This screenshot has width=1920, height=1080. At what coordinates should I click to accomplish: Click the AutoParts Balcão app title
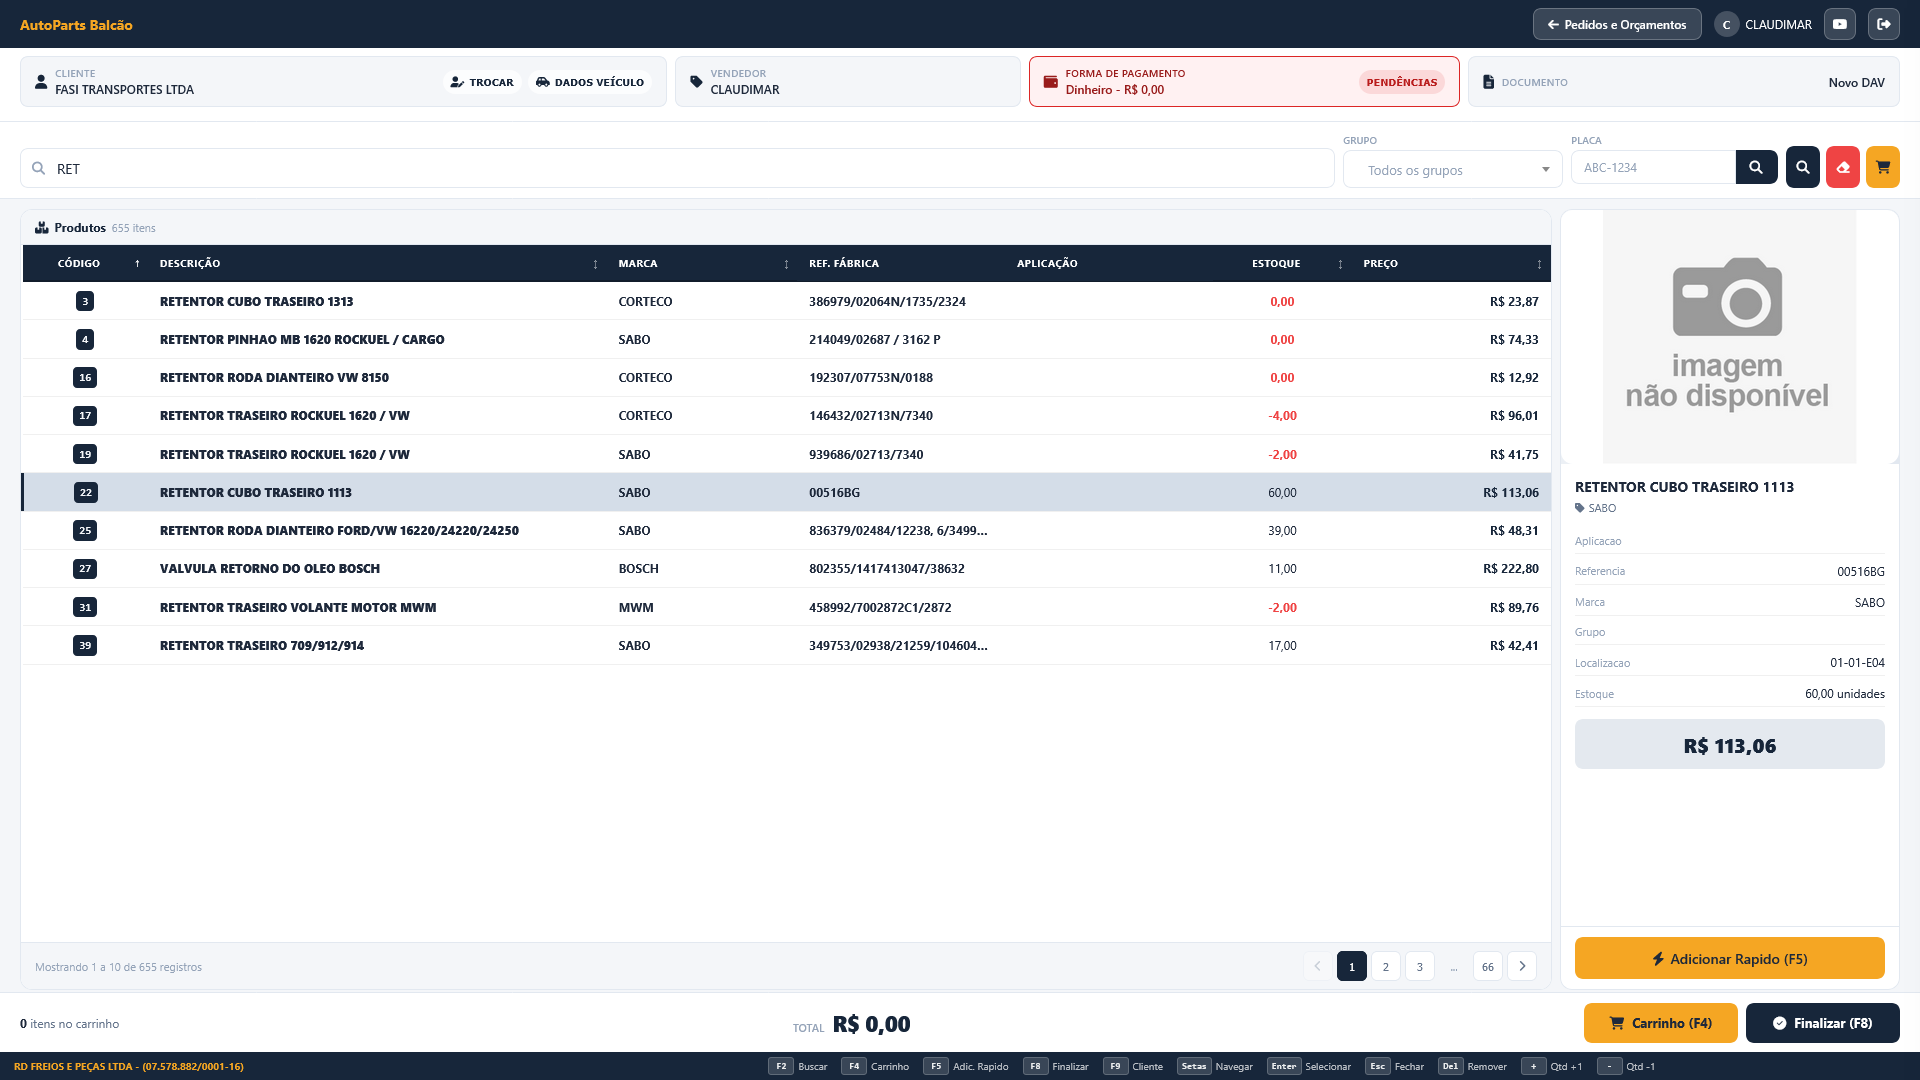[76, 25]
